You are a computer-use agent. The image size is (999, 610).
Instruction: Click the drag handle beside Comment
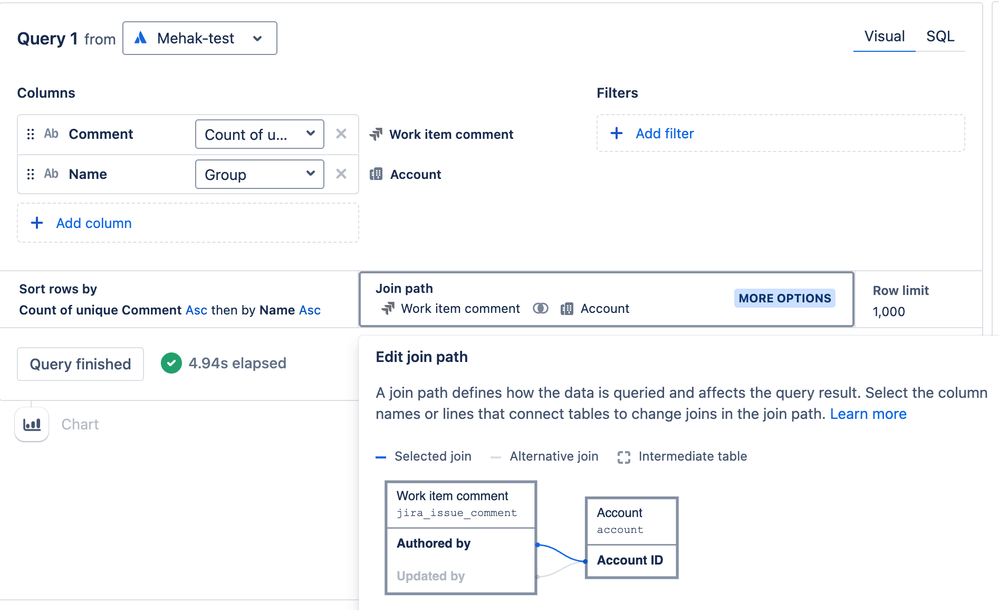[30, 134]
